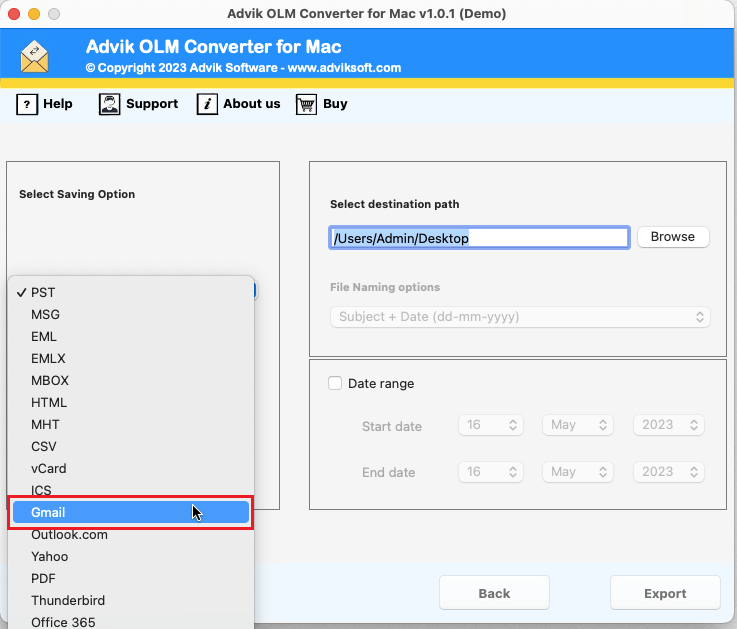Screen dimensions: 737x629
Task: Click the destination path input field
Action: click(479, 238)
